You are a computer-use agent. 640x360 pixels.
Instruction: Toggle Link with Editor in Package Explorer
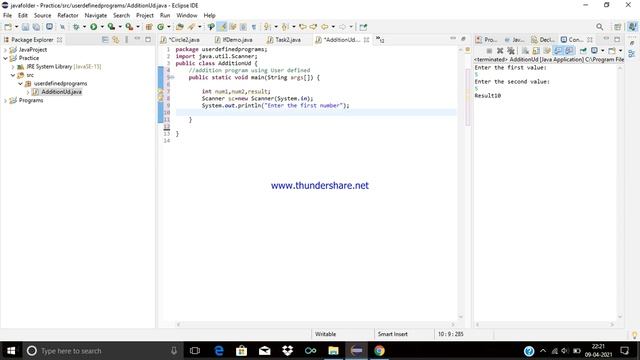116,40
